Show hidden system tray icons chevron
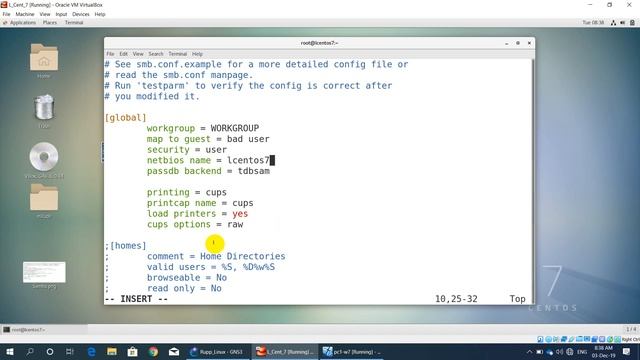 pos(529,351)
